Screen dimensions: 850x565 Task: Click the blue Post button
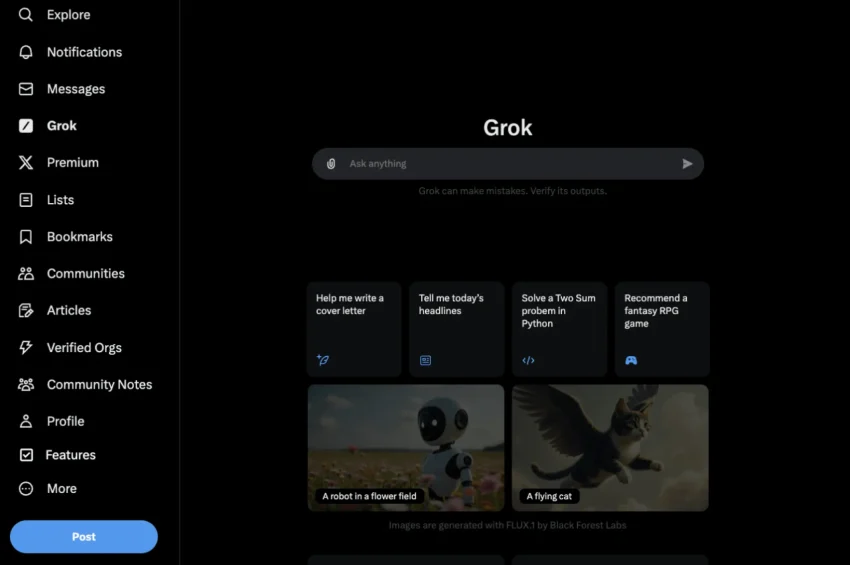click(x=84, y=537)
